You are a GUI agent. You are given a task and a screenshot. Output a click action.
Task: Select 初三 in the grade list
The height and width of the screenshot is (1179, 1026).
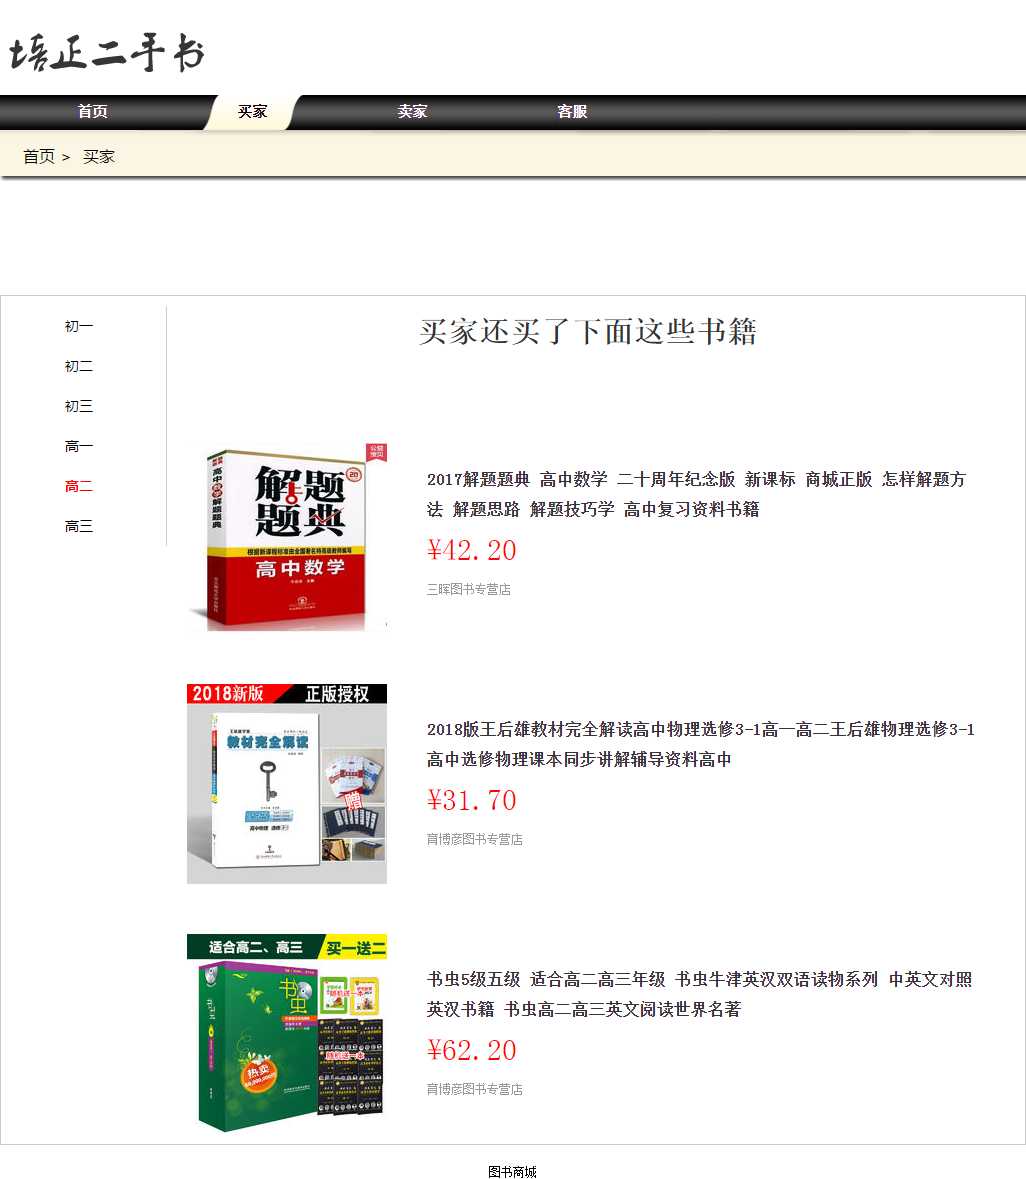[x=79, y=407]
